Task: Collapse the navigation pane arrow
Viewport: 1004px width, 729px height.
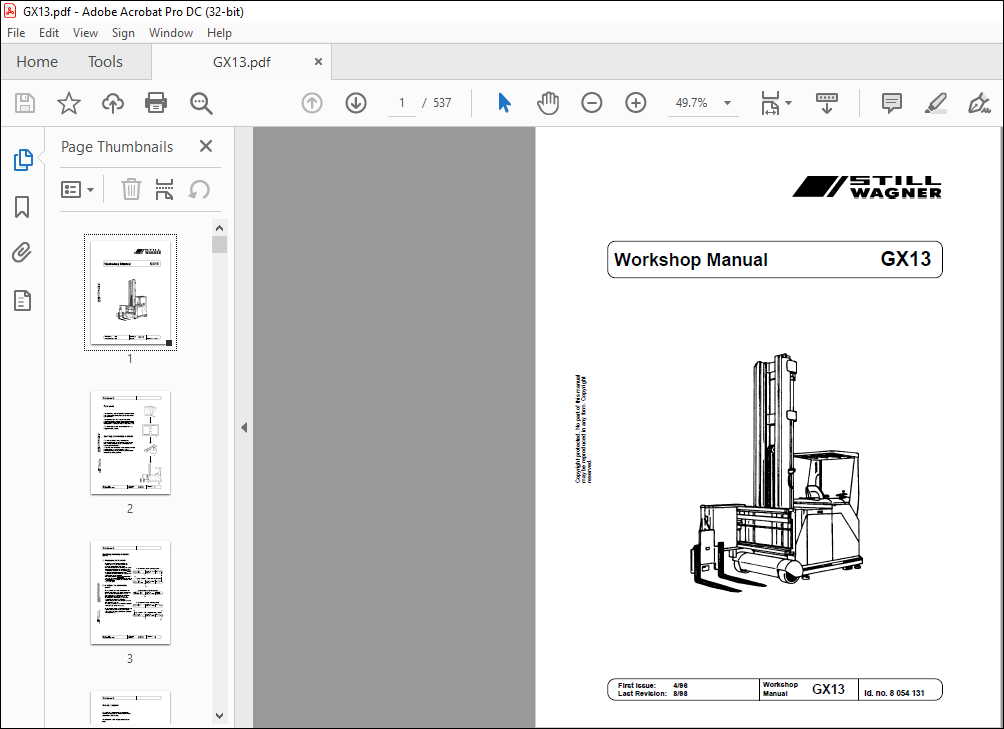Action: click(x=244, y=428)
